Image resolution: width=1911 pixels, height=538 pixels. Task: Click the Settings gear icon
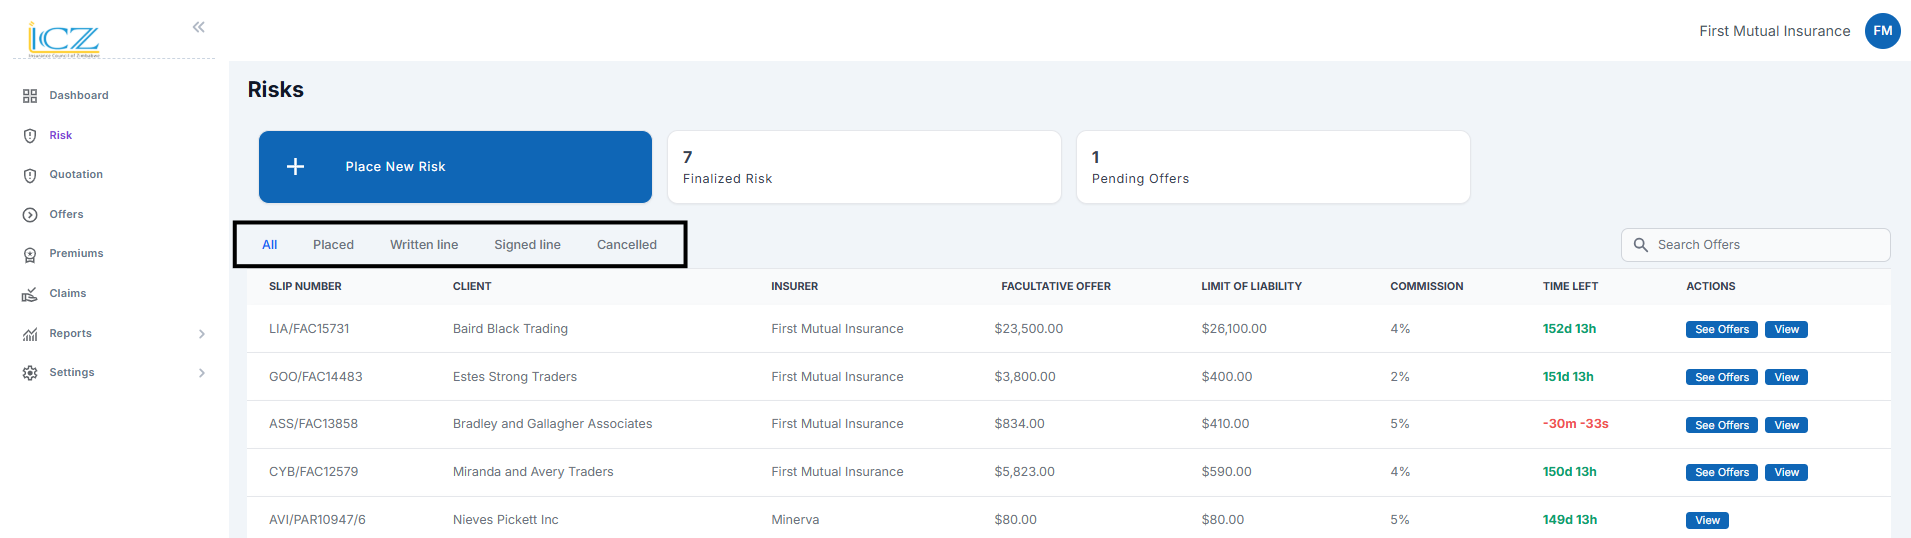point(30,373)
